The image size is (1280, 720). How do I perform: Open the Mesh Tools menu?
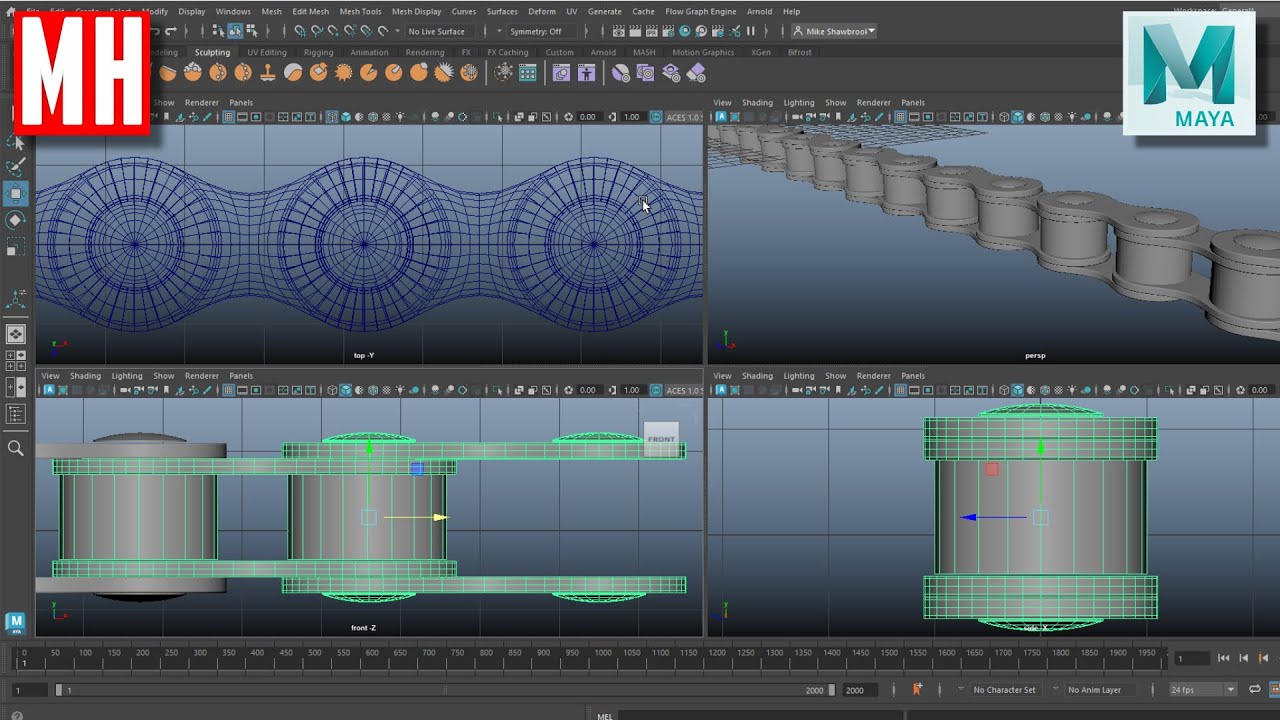[x=360, y=11]
